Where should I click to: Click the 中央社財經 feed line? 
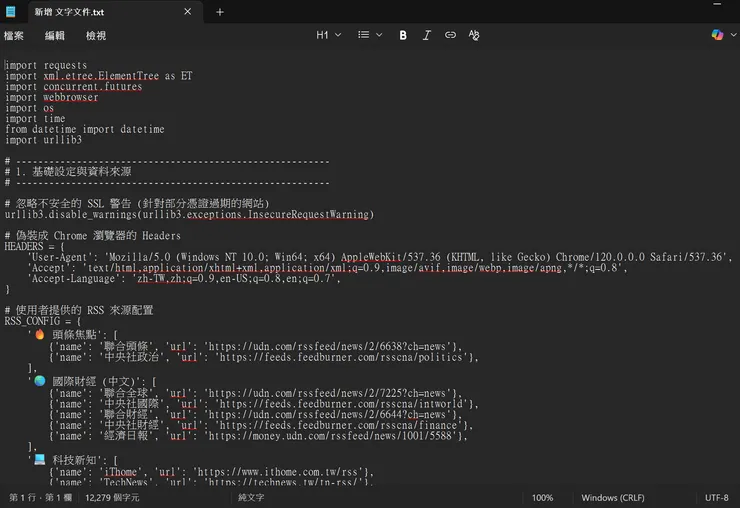pos(261,425)
